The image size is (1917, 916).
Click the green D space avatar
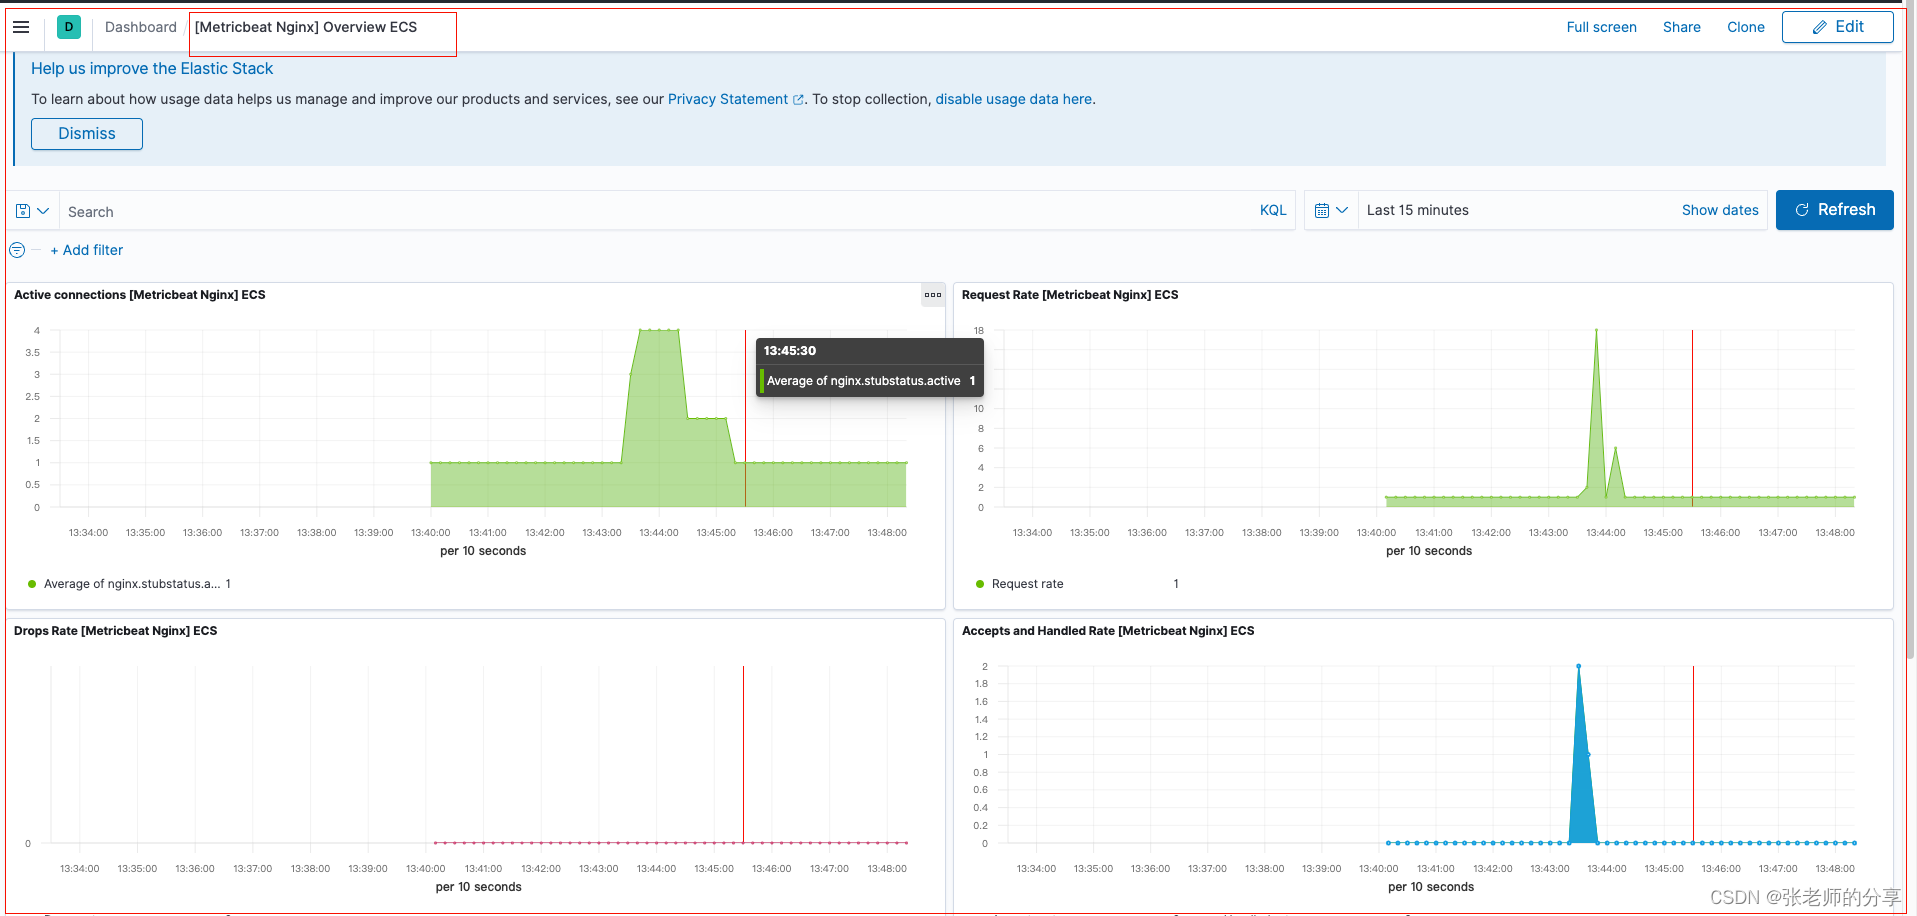tap(69, 27)
